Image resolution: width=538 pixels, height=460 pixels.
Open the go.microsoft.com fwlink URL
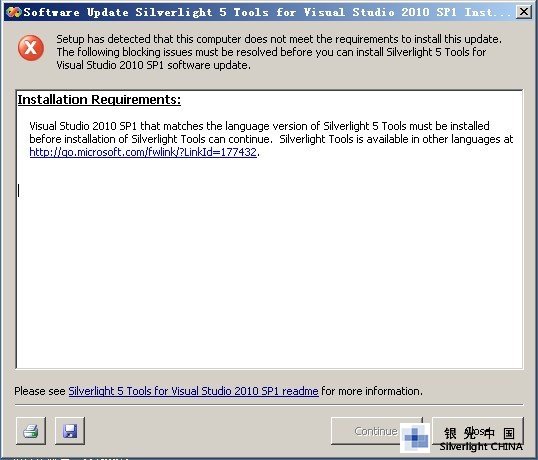click(143, 152)
